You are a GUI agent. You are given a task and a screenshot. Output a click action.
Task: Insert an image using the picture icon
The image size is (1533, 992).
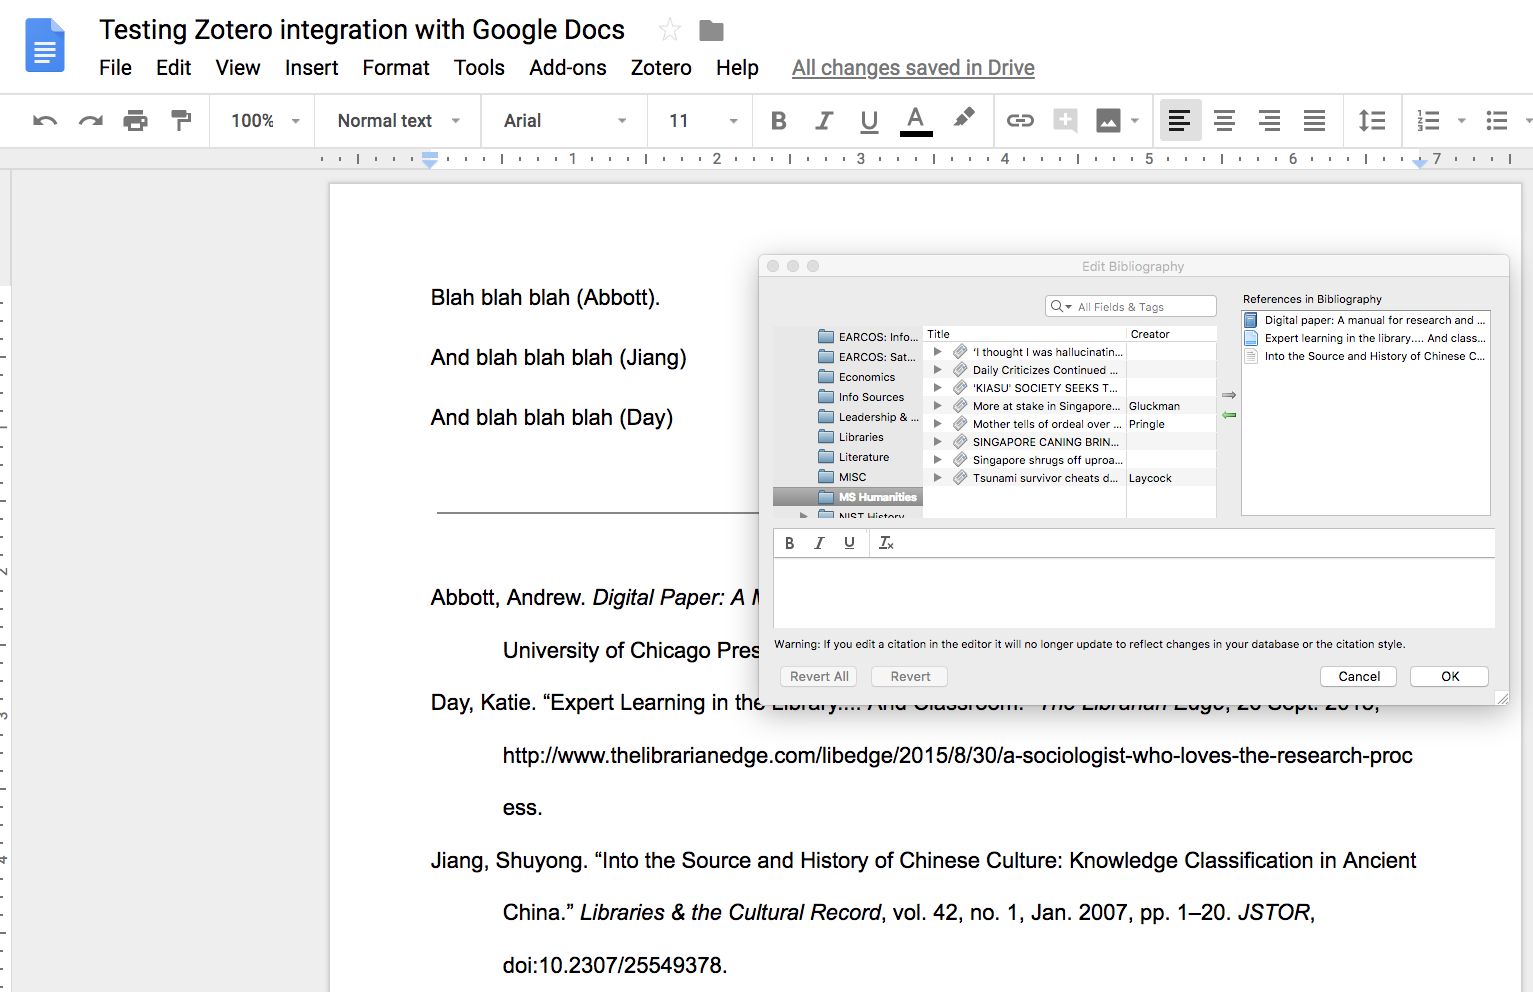[1108, 121]
